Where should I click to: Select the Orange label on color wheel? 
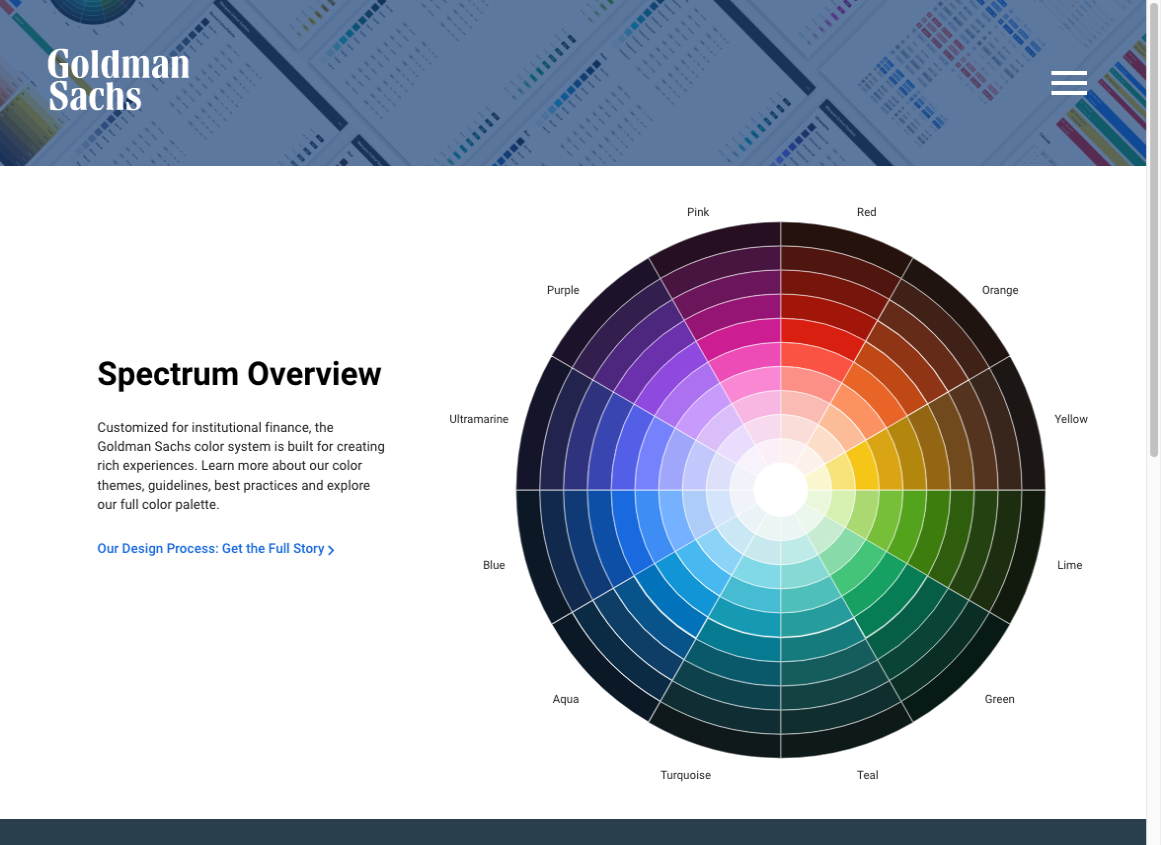pos(1000,290)
